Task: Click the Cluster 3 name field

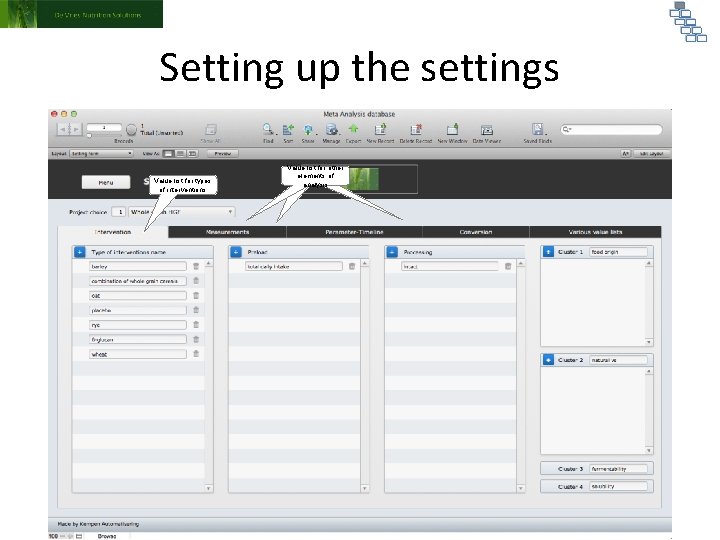Action: [618, 469]
